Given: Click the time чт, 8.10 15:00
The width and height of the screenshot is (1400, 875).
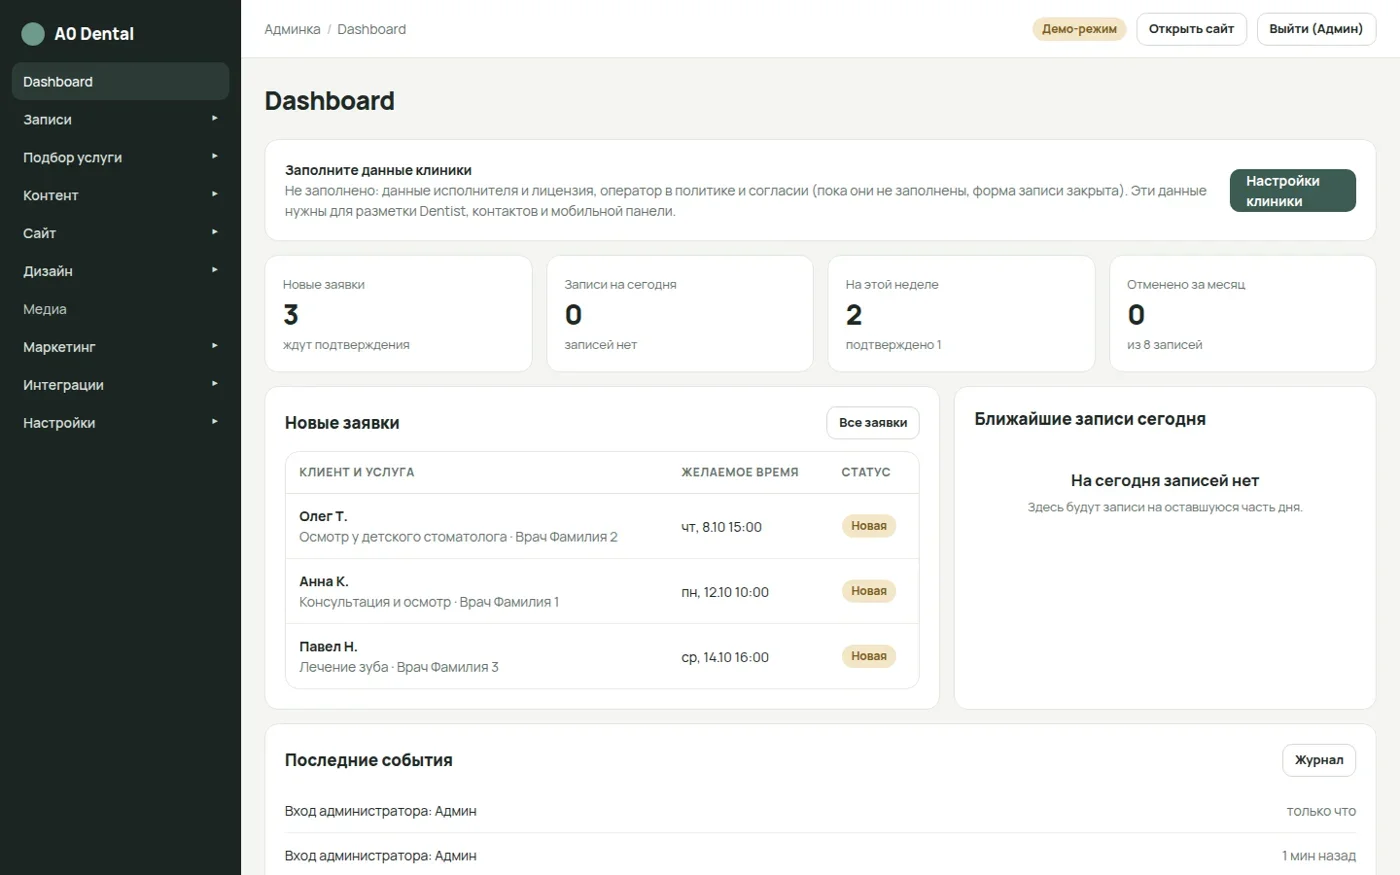Looking at the screenshot, I should 721,527.
